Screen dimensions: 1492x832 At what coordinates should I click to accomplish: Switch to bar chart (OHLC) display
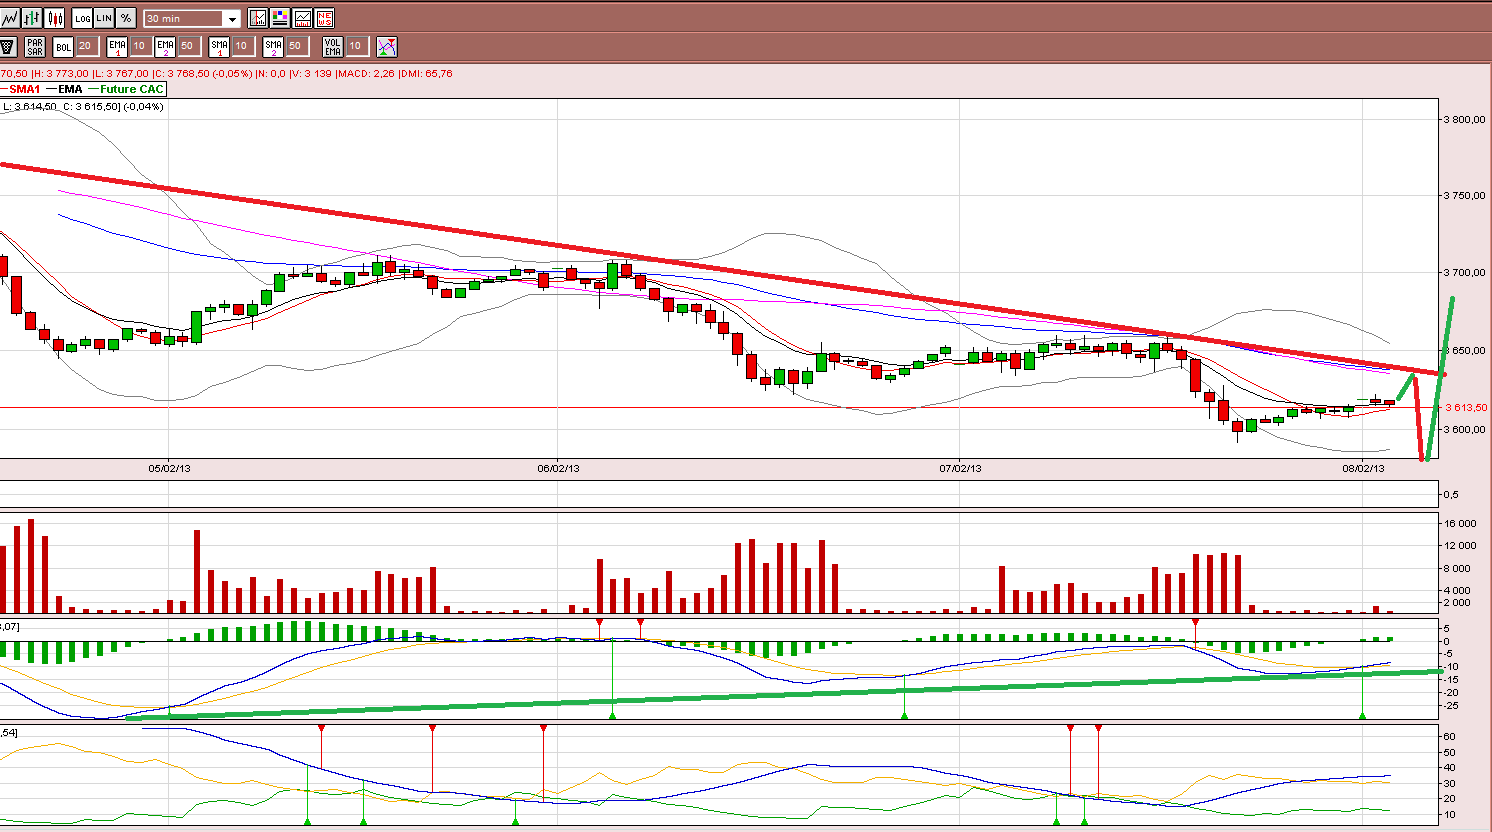[x=32, y=18]
